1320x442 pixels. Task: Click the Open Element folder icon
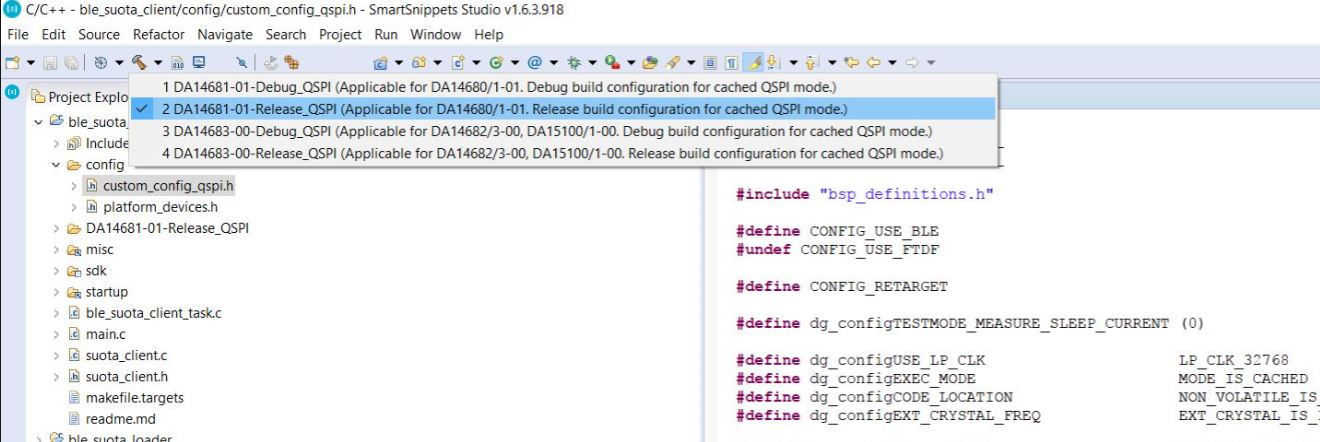650,62
